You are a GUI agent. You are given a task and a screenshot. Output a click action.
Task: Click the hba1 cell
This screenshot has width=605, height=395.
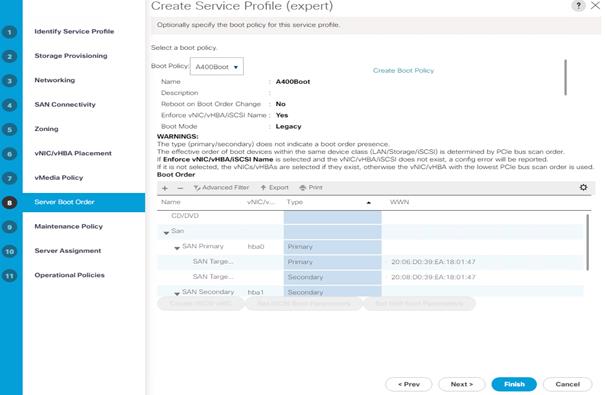pos(255,292)
